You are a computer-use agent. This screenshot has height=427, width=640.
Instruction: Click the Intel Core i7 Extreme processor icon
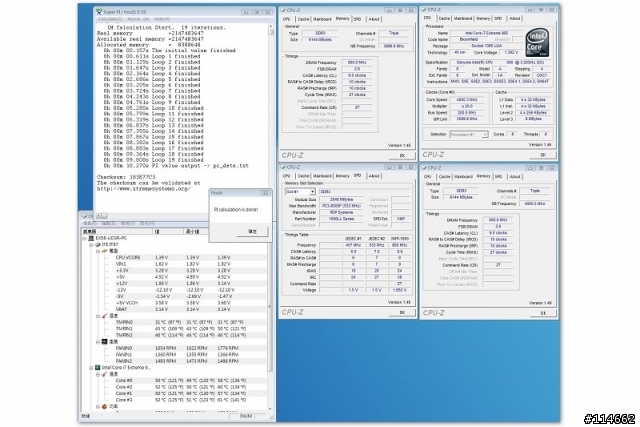[x=98, y=367]
